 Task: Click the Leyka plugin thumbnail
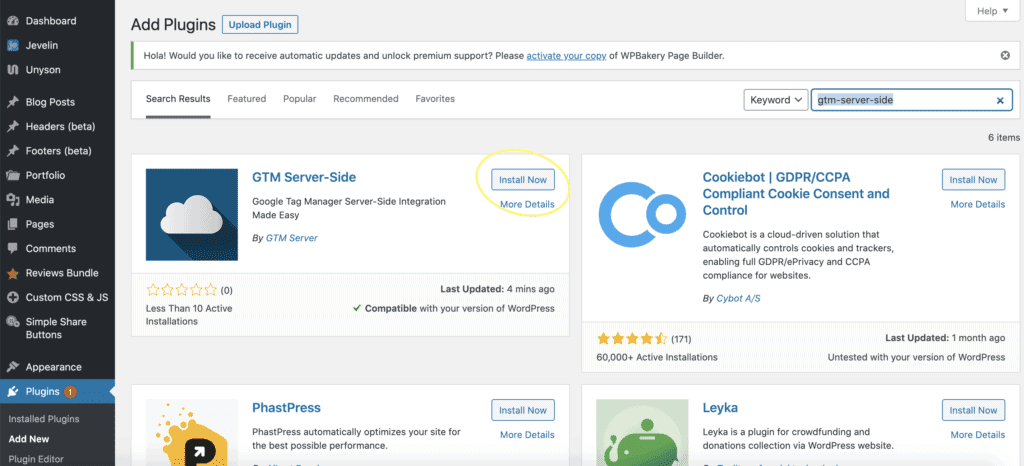[642, 432]
